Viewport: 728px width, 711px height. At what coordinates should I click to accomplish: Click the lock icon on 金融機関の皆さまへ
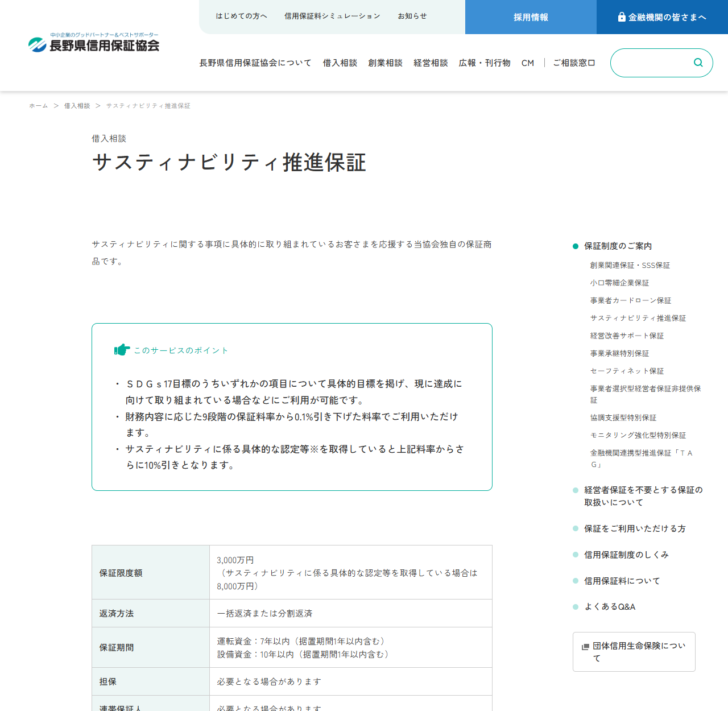pyautogui.click(x=621, y=17)
